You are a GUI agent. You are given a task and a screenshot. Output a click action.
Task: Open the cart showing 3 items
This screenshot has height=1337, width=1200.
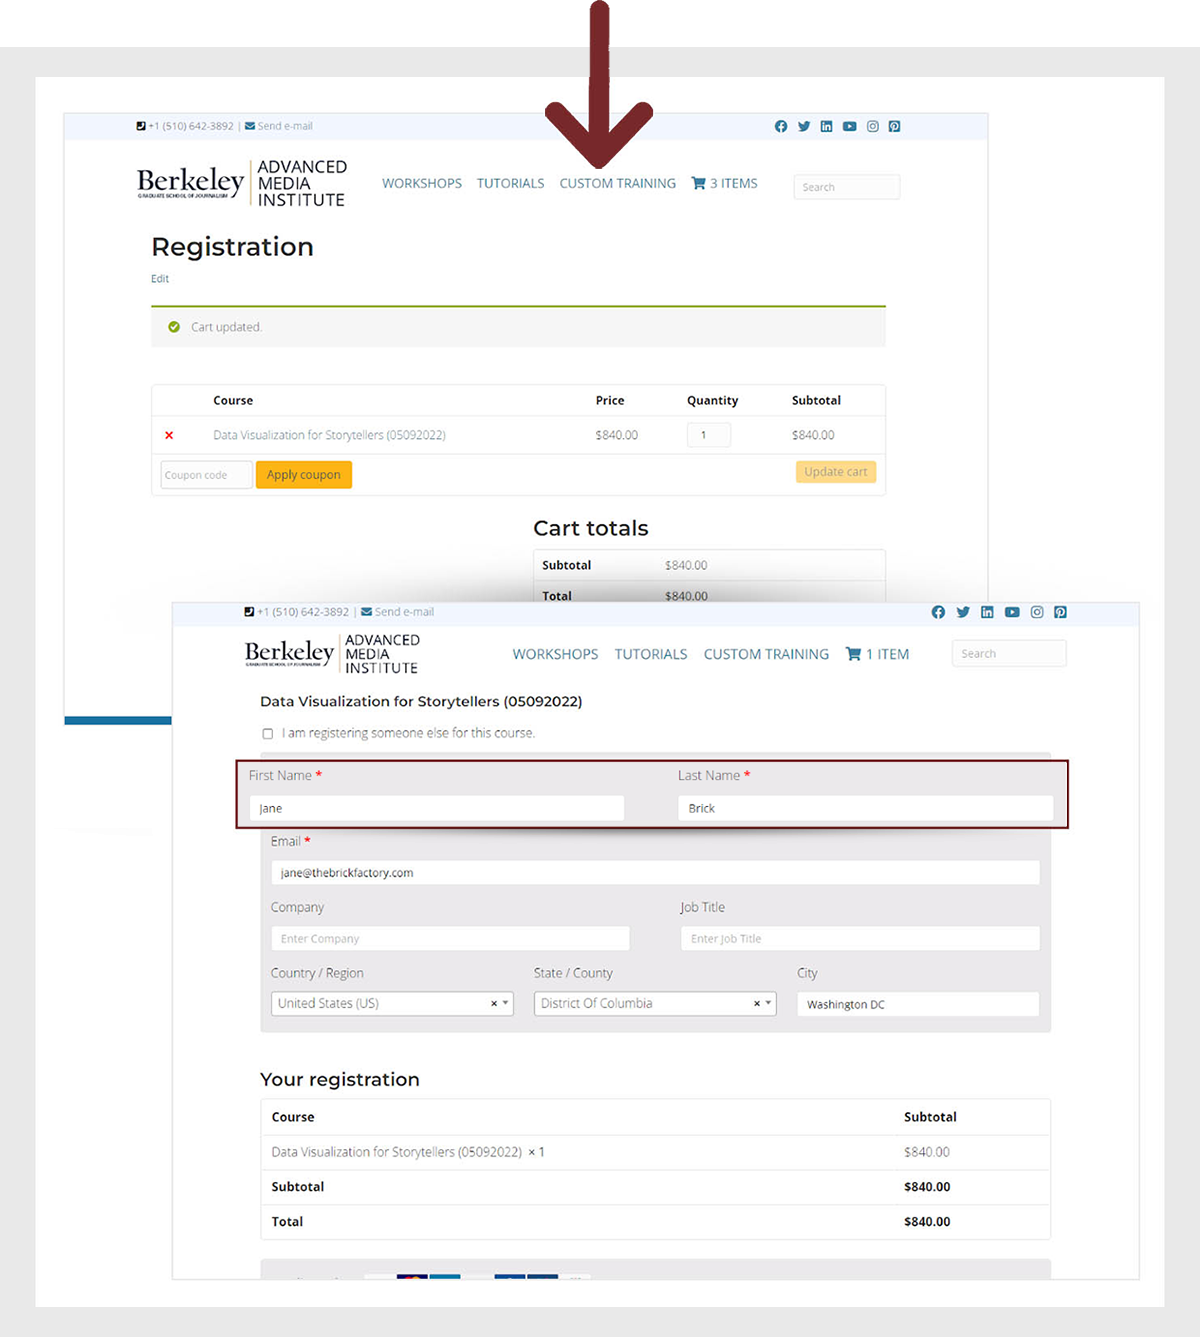[x=723, y=183]
